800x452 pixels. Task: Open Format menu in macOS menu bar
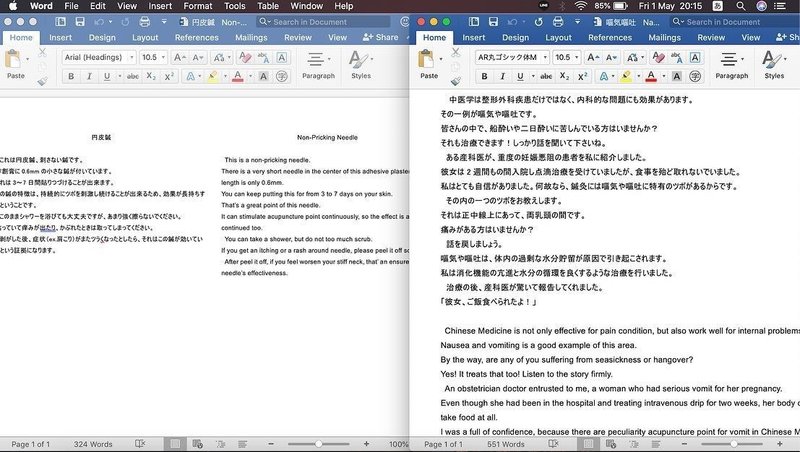pos(197,6)
